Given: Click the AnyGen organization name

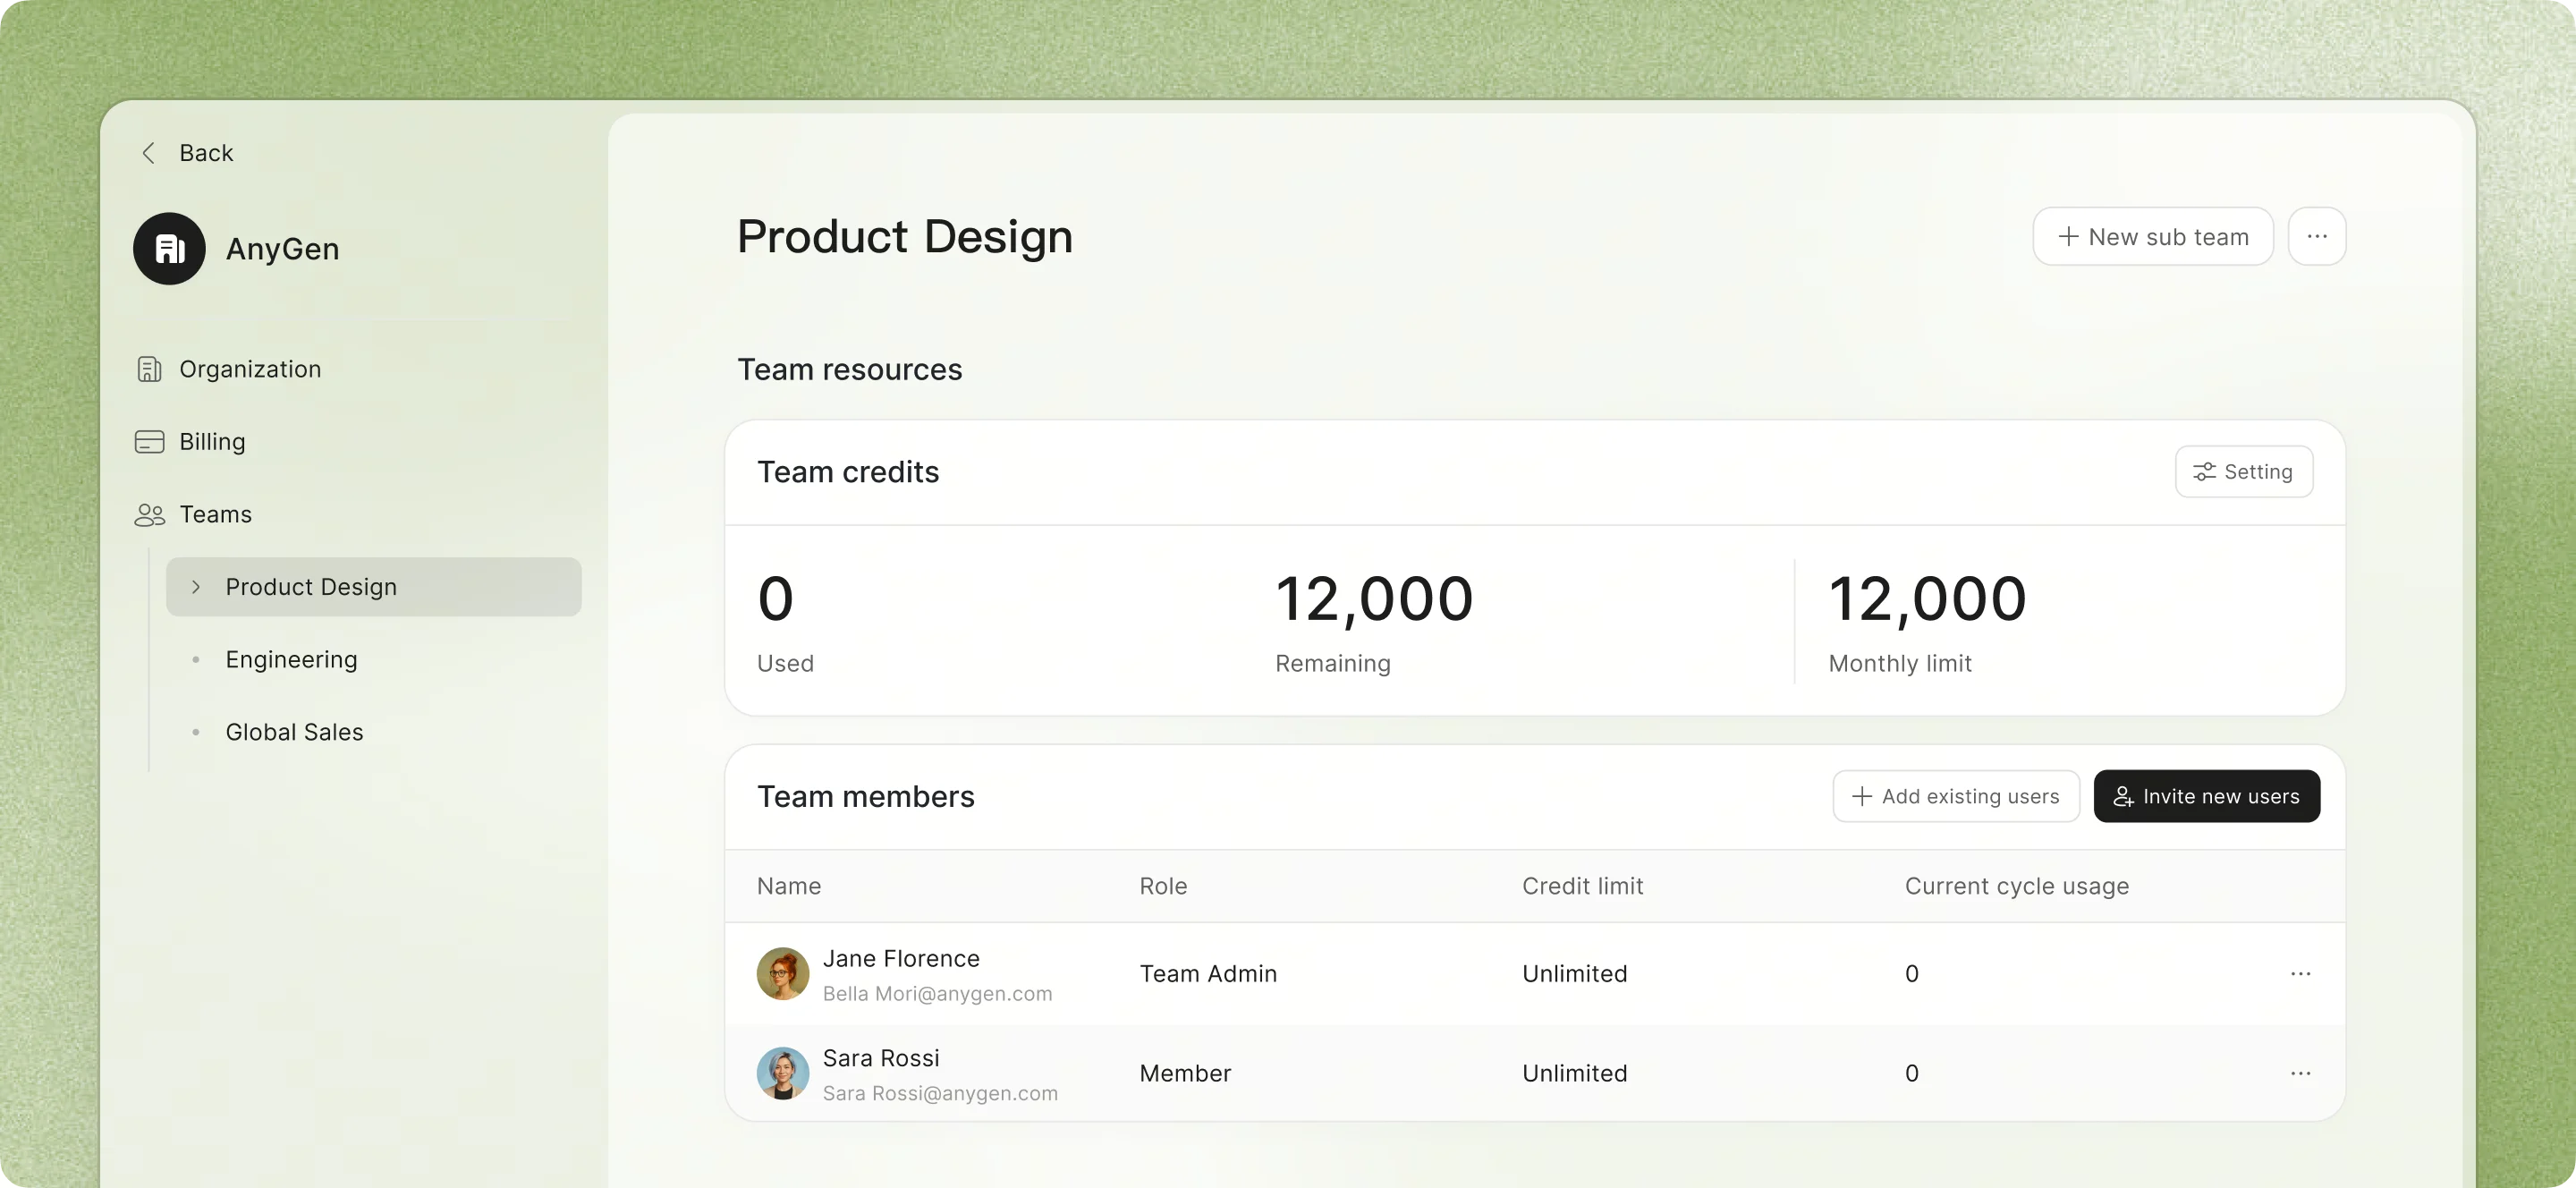Looking at the screenshot, I should click(282, 249).
